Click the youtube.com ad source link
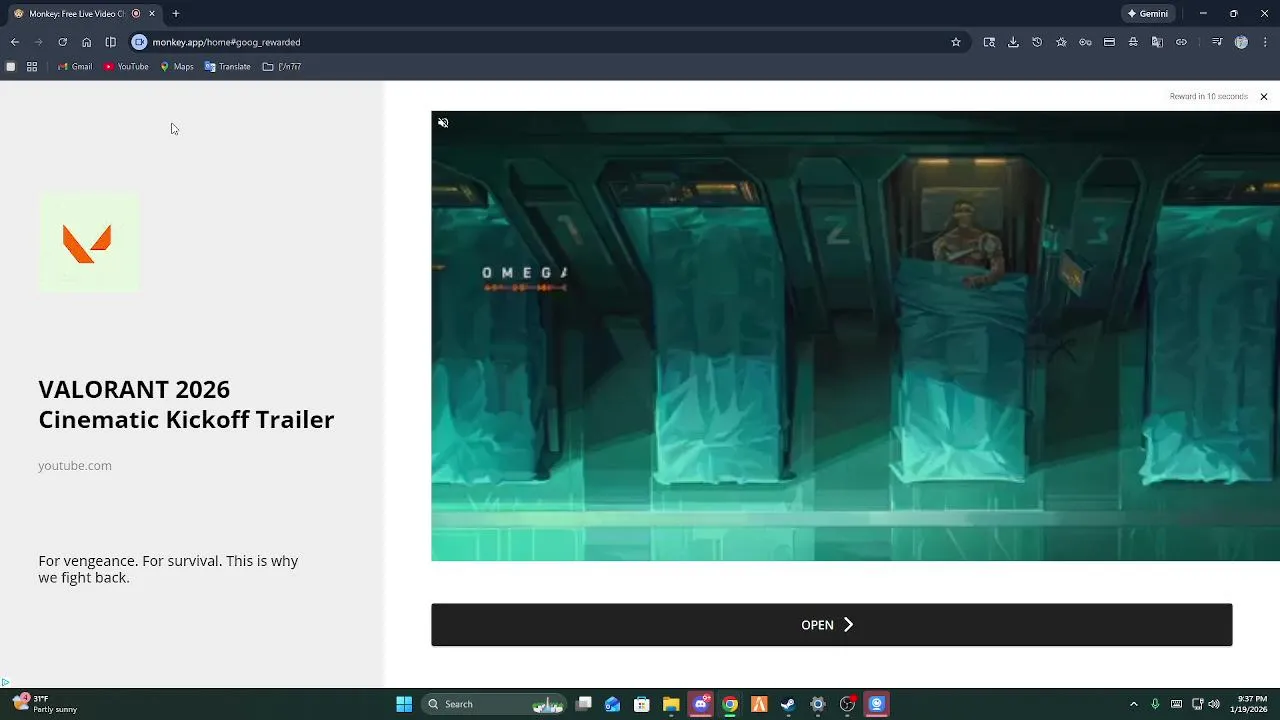 75,466
